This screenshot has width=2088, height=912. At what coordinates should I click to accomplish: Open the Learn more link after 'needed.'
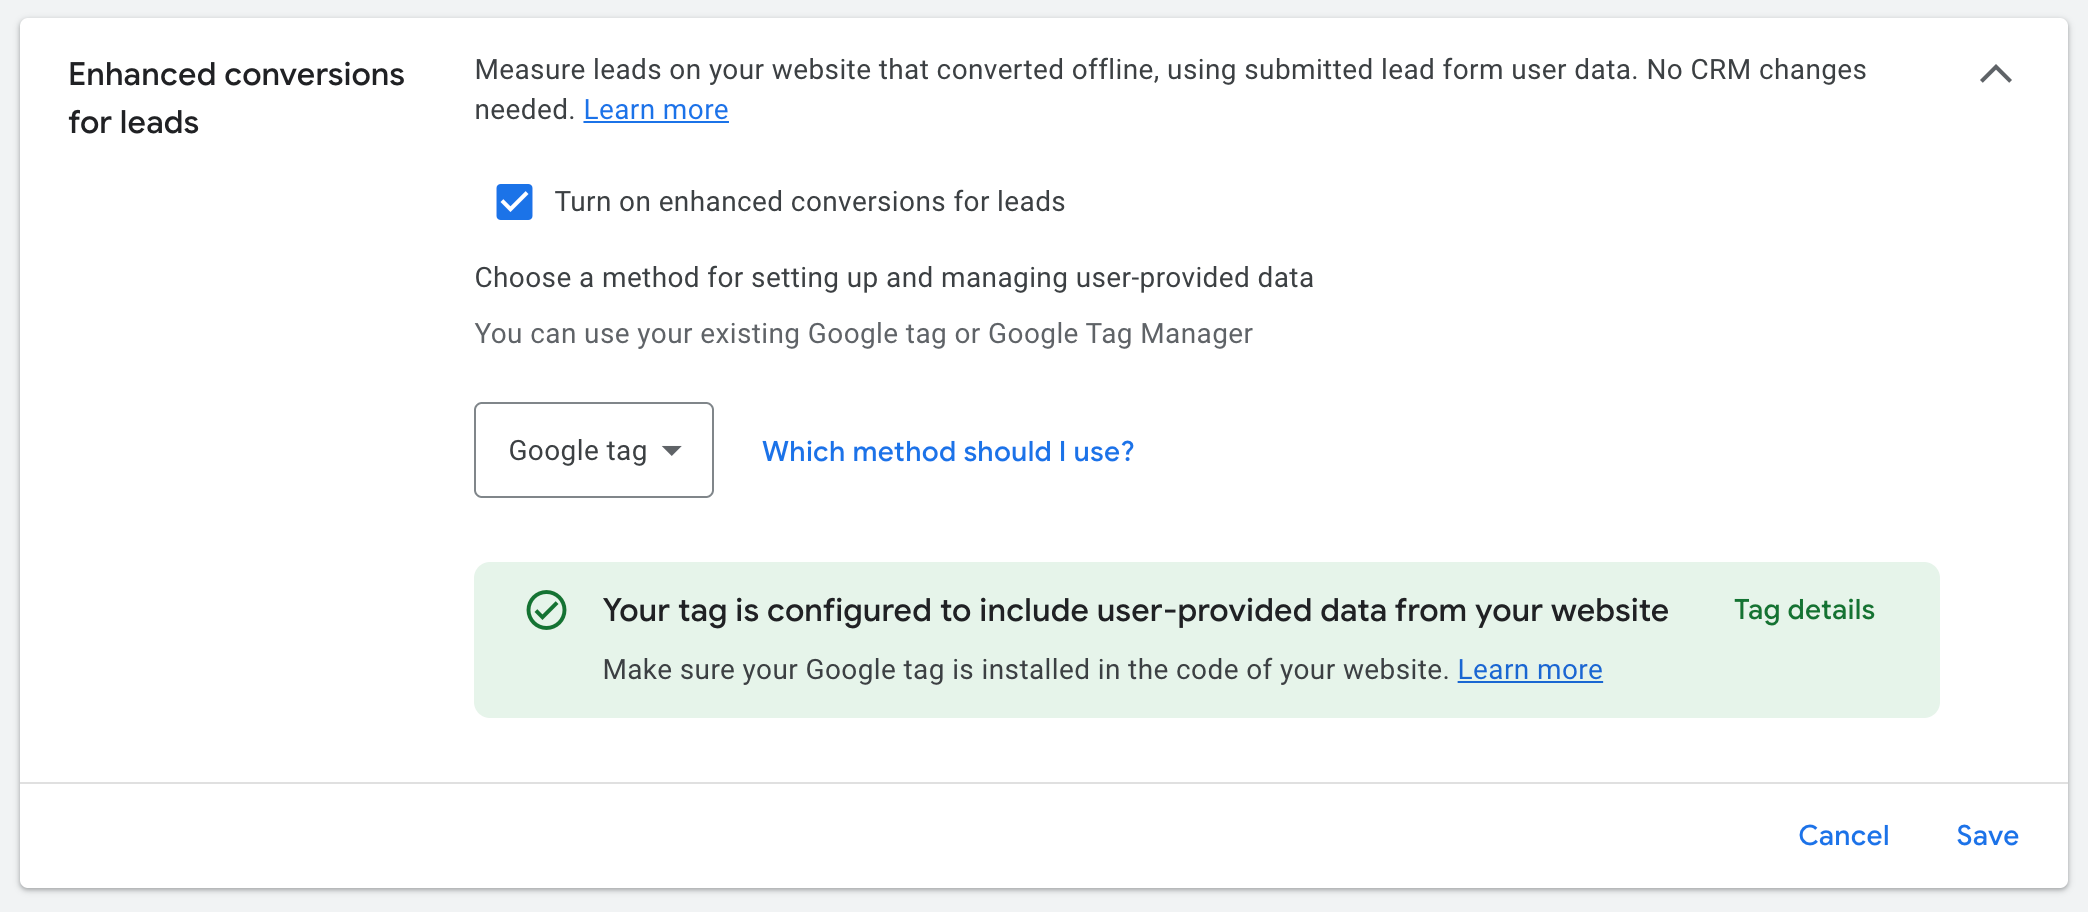point(656,110)
